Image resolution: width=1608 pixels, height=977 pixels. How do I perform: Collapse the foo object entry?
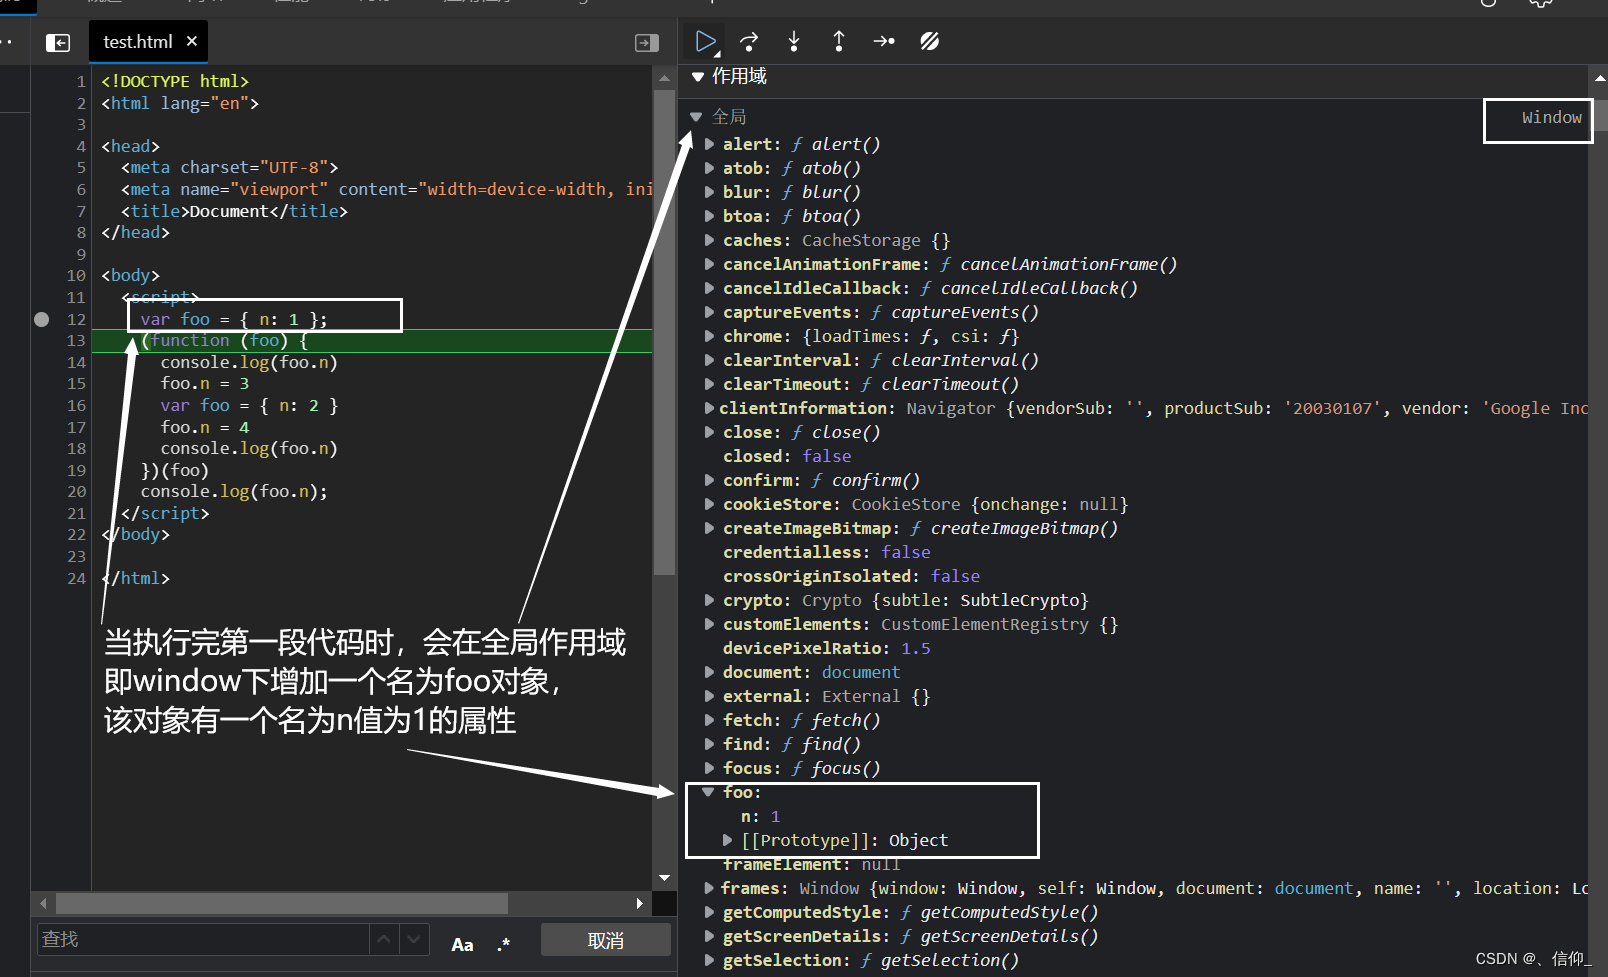coord(708,792)
